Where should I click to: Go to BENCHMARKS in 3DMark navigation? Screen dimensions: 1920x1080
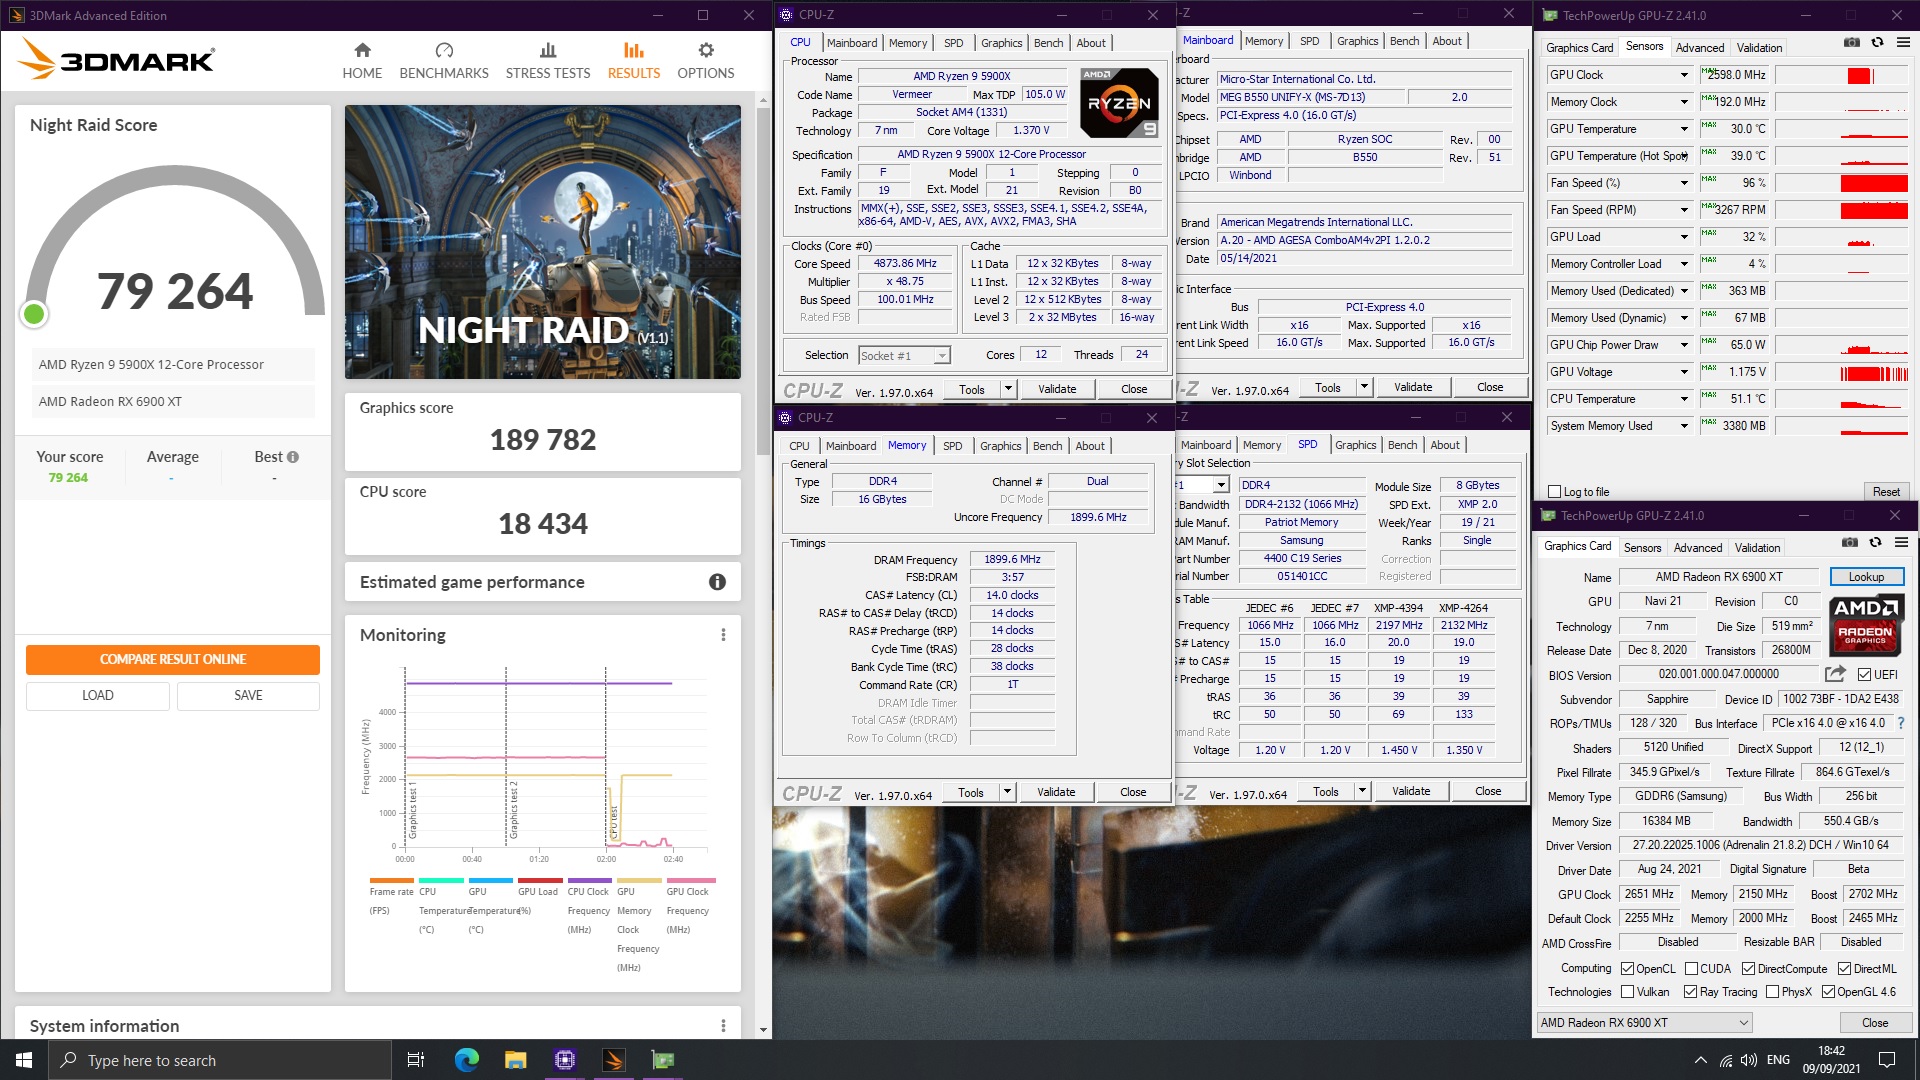coord(444,61)
